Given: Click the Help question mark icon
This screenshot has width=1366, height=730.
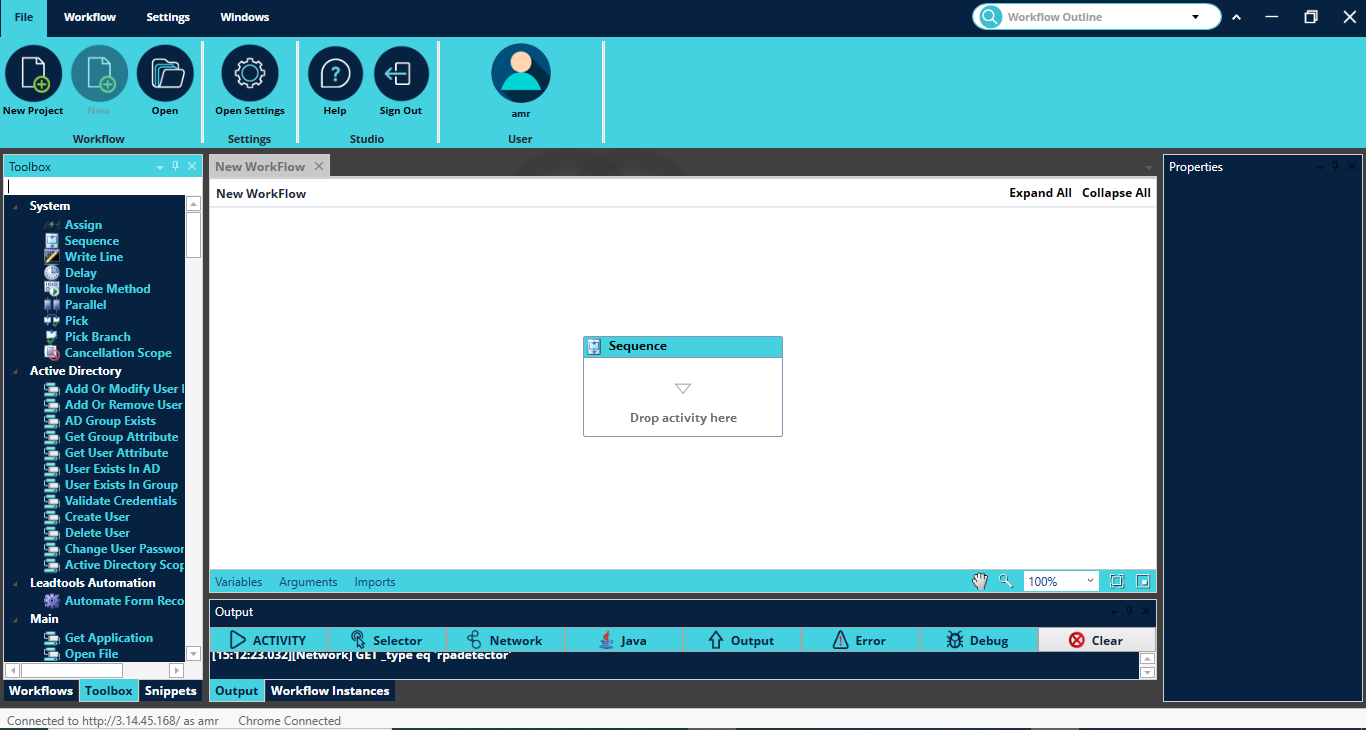Looking at the screenshot, I should click(335, 75).
